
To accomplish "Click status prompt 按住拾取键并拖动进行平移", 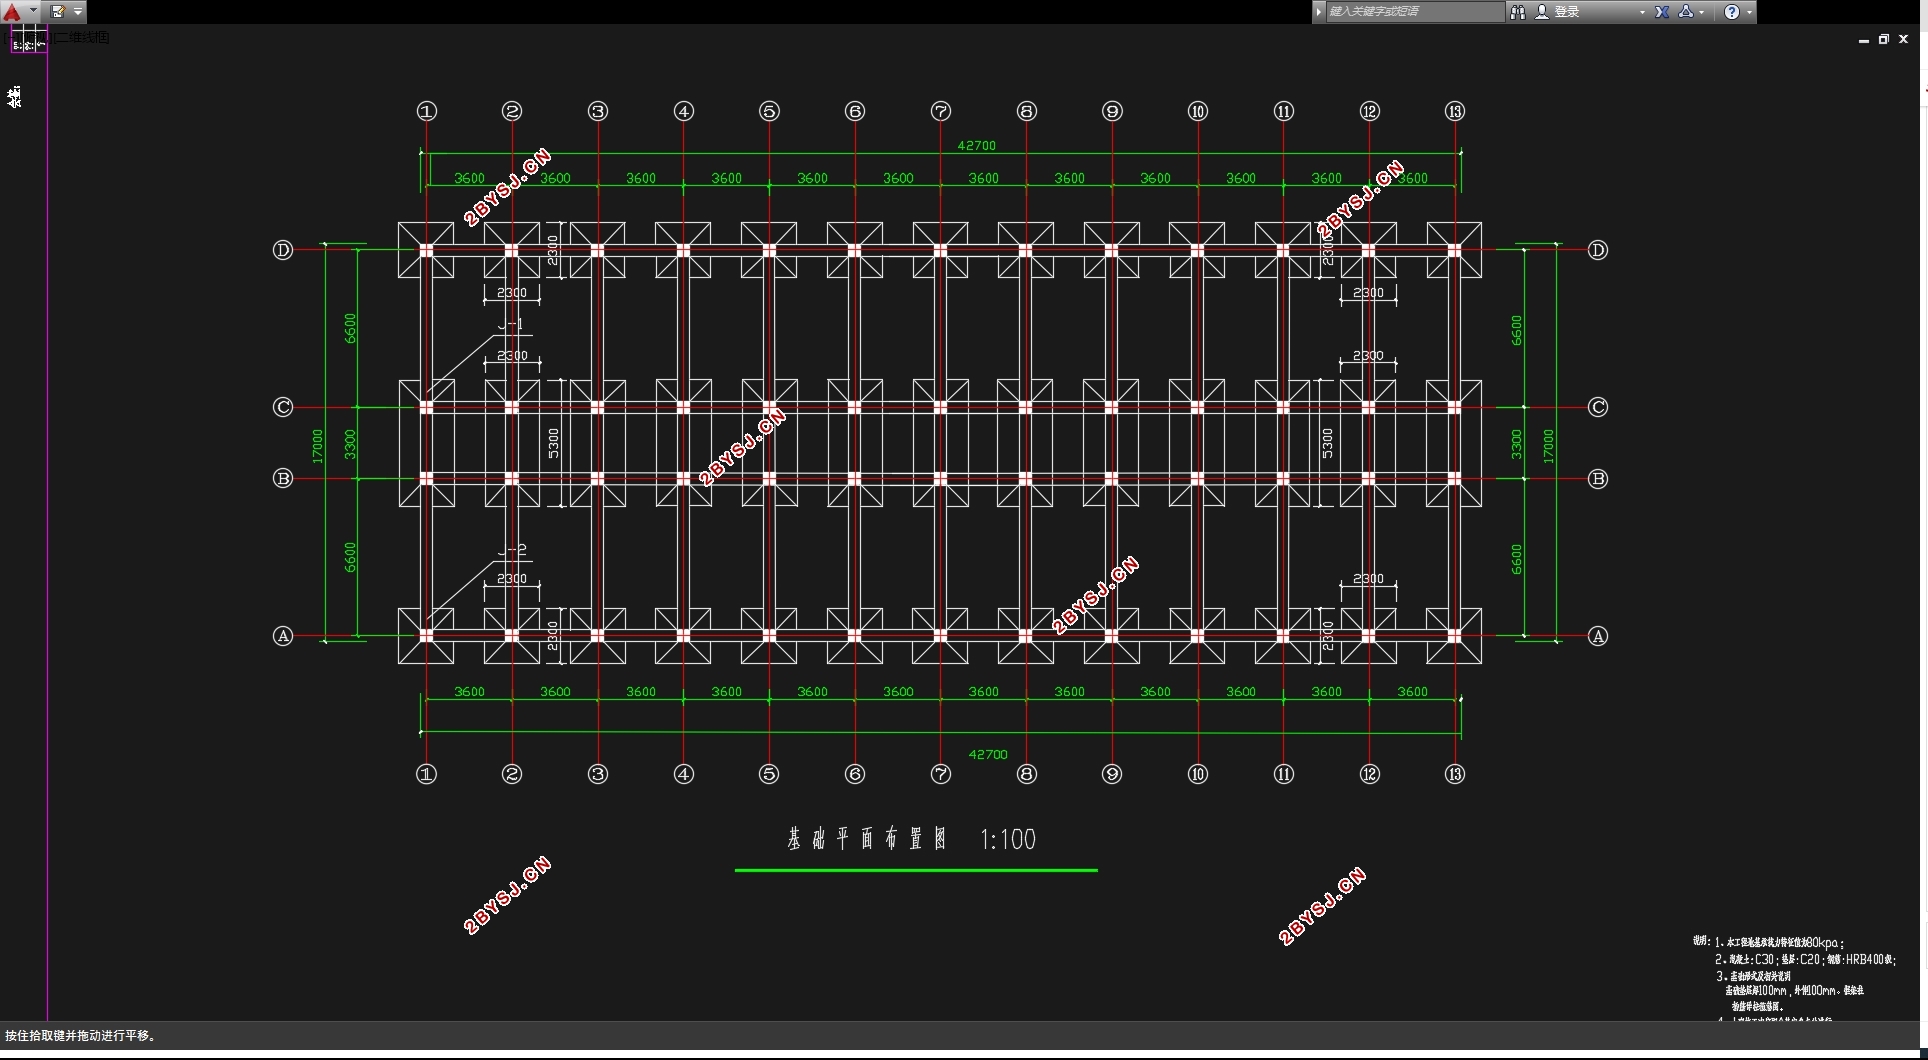I will click(x=82, y=1036).
